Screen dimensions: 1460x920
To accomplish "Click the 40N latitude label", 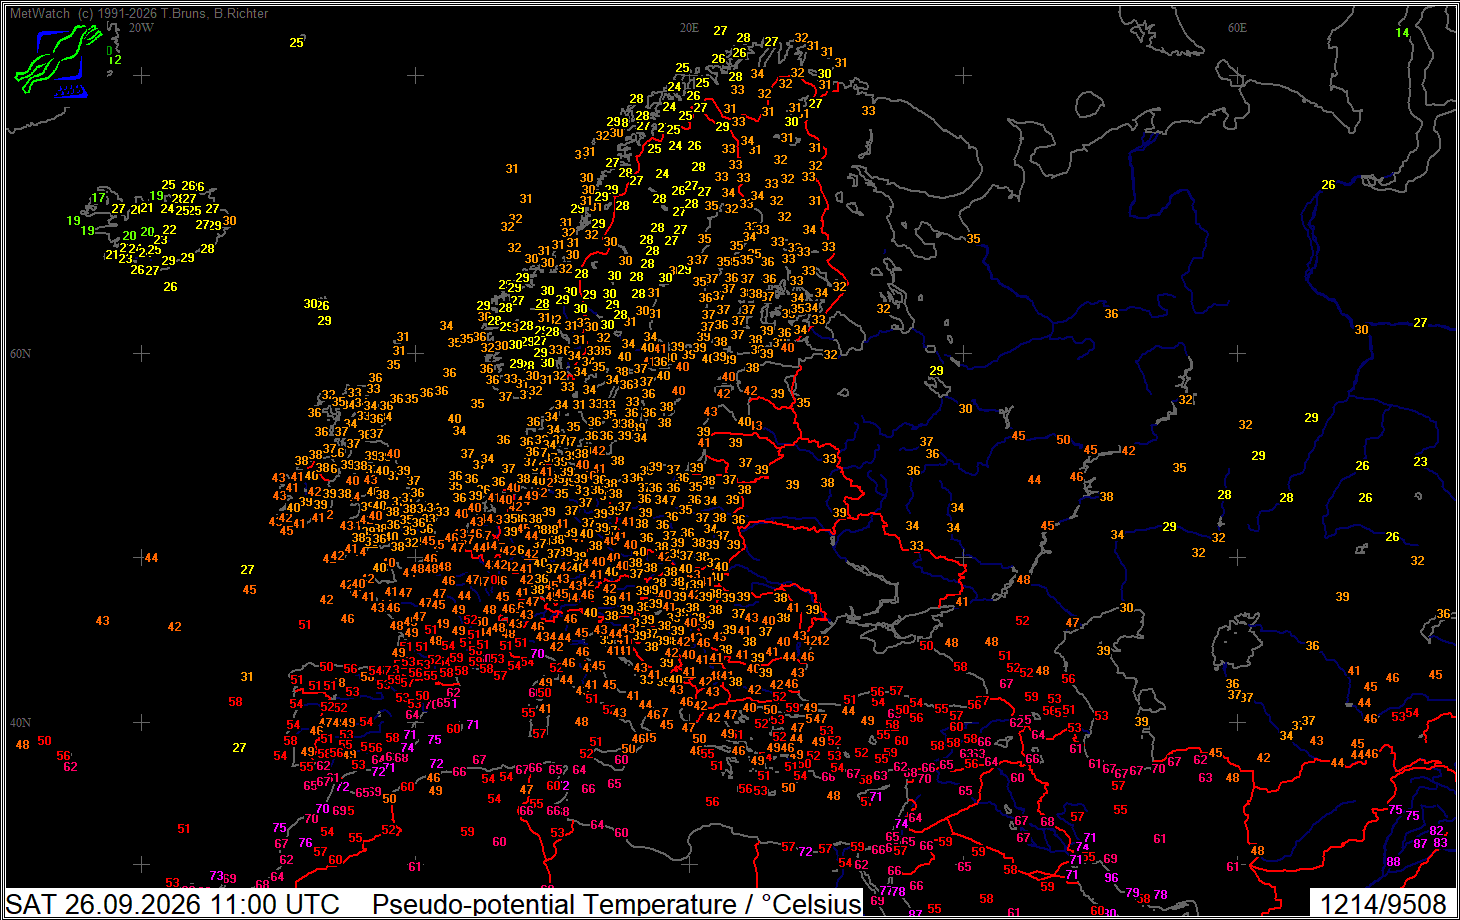I will coord(20,722).
